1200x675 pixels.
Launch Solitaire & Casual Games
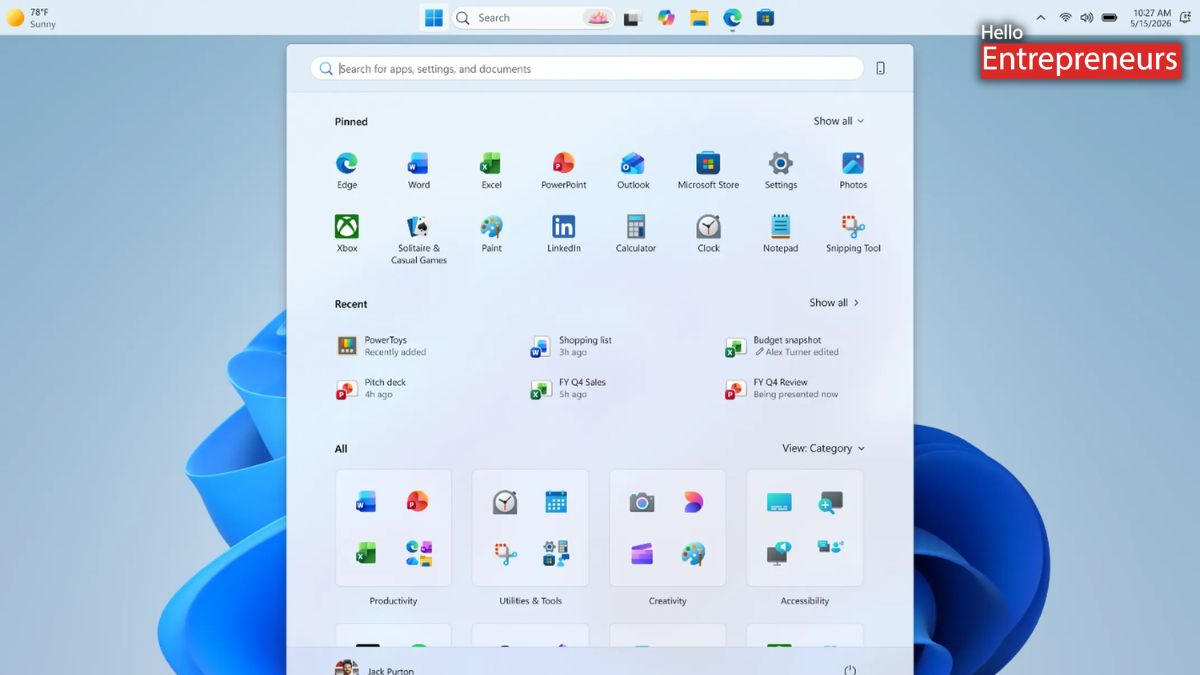point(419,239)
